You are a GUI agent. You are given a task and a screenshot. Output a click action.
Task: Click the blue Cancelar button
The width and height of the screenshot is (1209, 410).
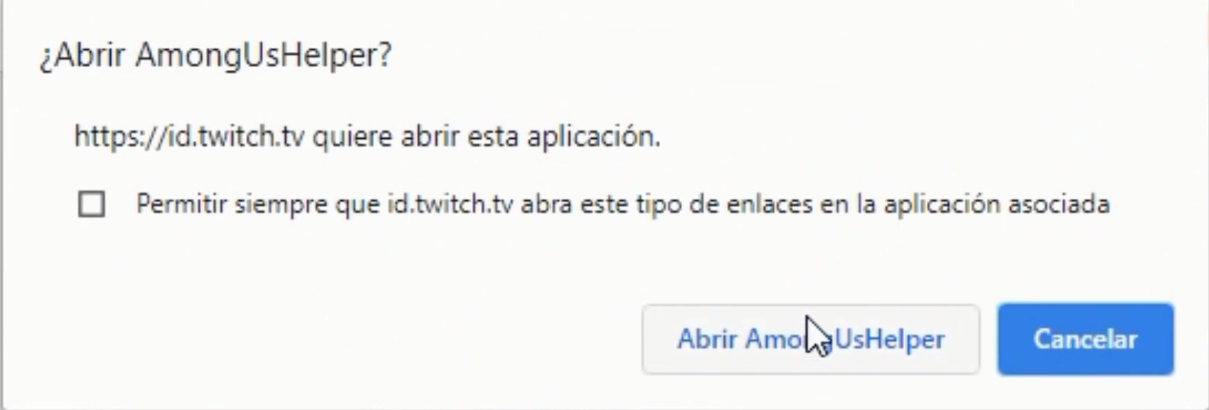pyautogui.click(x=1085, y=339)
